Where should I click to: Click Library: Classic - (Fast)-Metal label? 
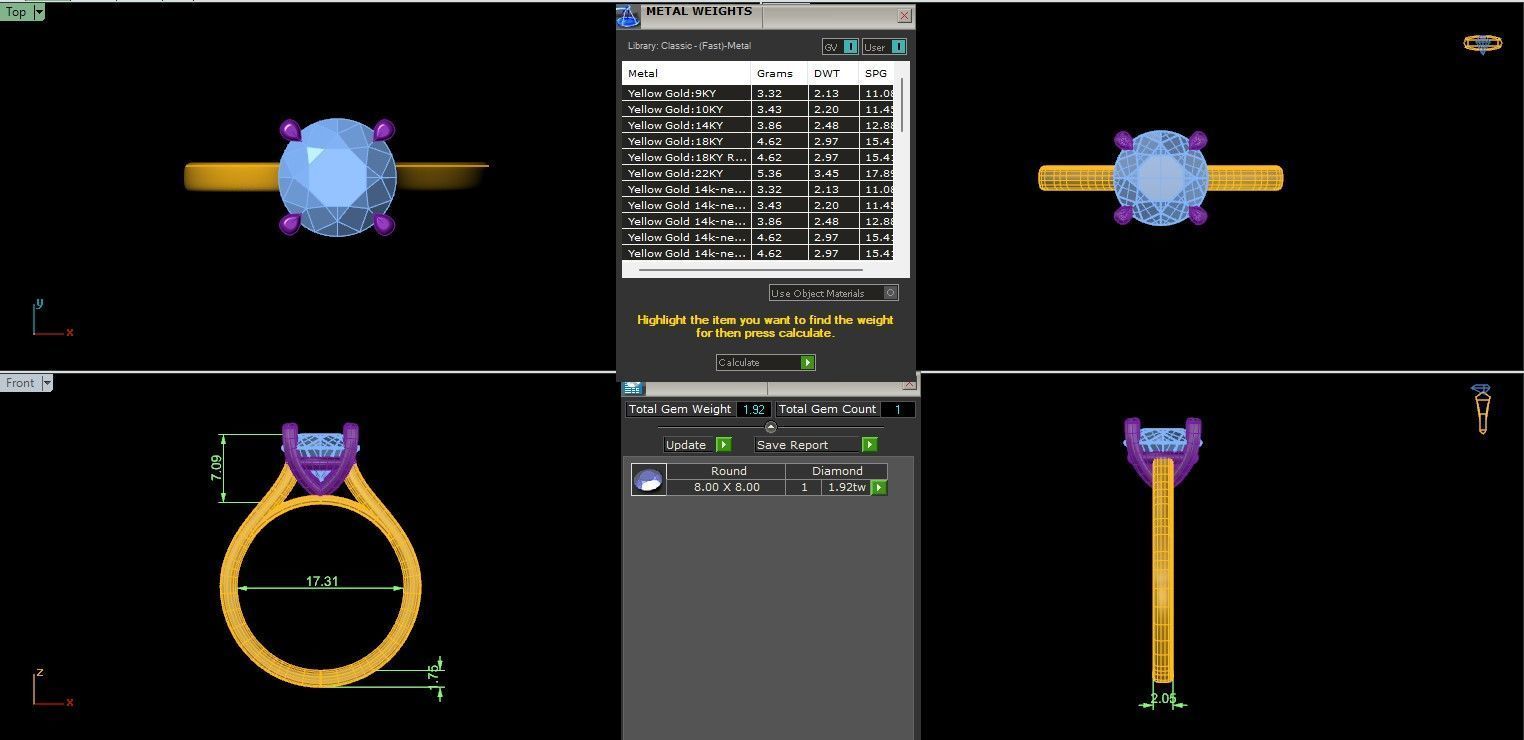click(x=689, y=46)
